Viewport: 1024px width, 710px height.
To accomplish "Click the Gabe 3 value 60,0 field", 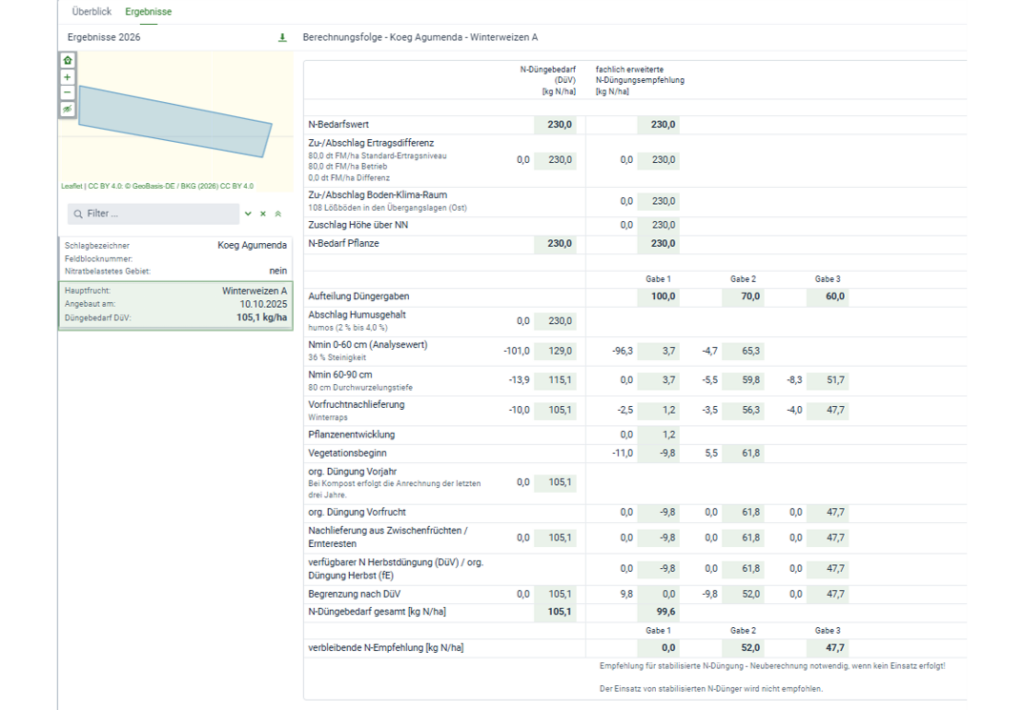I will click(827, 297).
